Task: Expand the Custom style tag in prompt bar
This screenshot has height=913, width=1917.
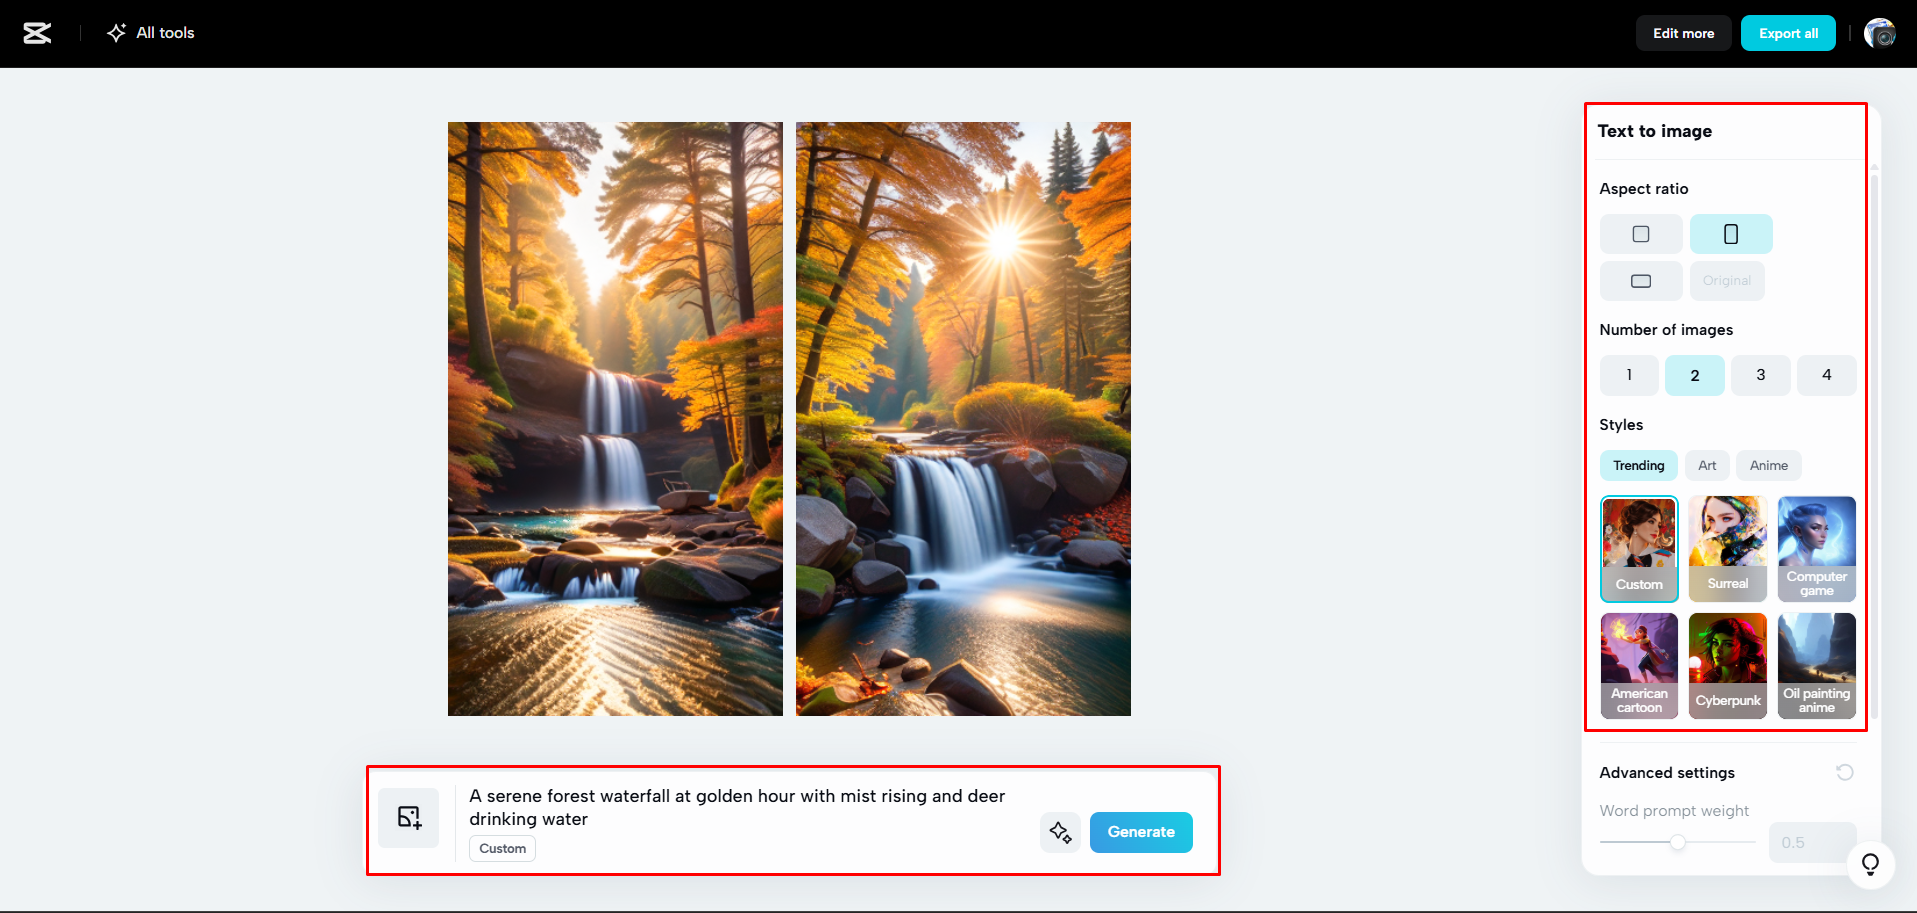Action: [502, 848]
